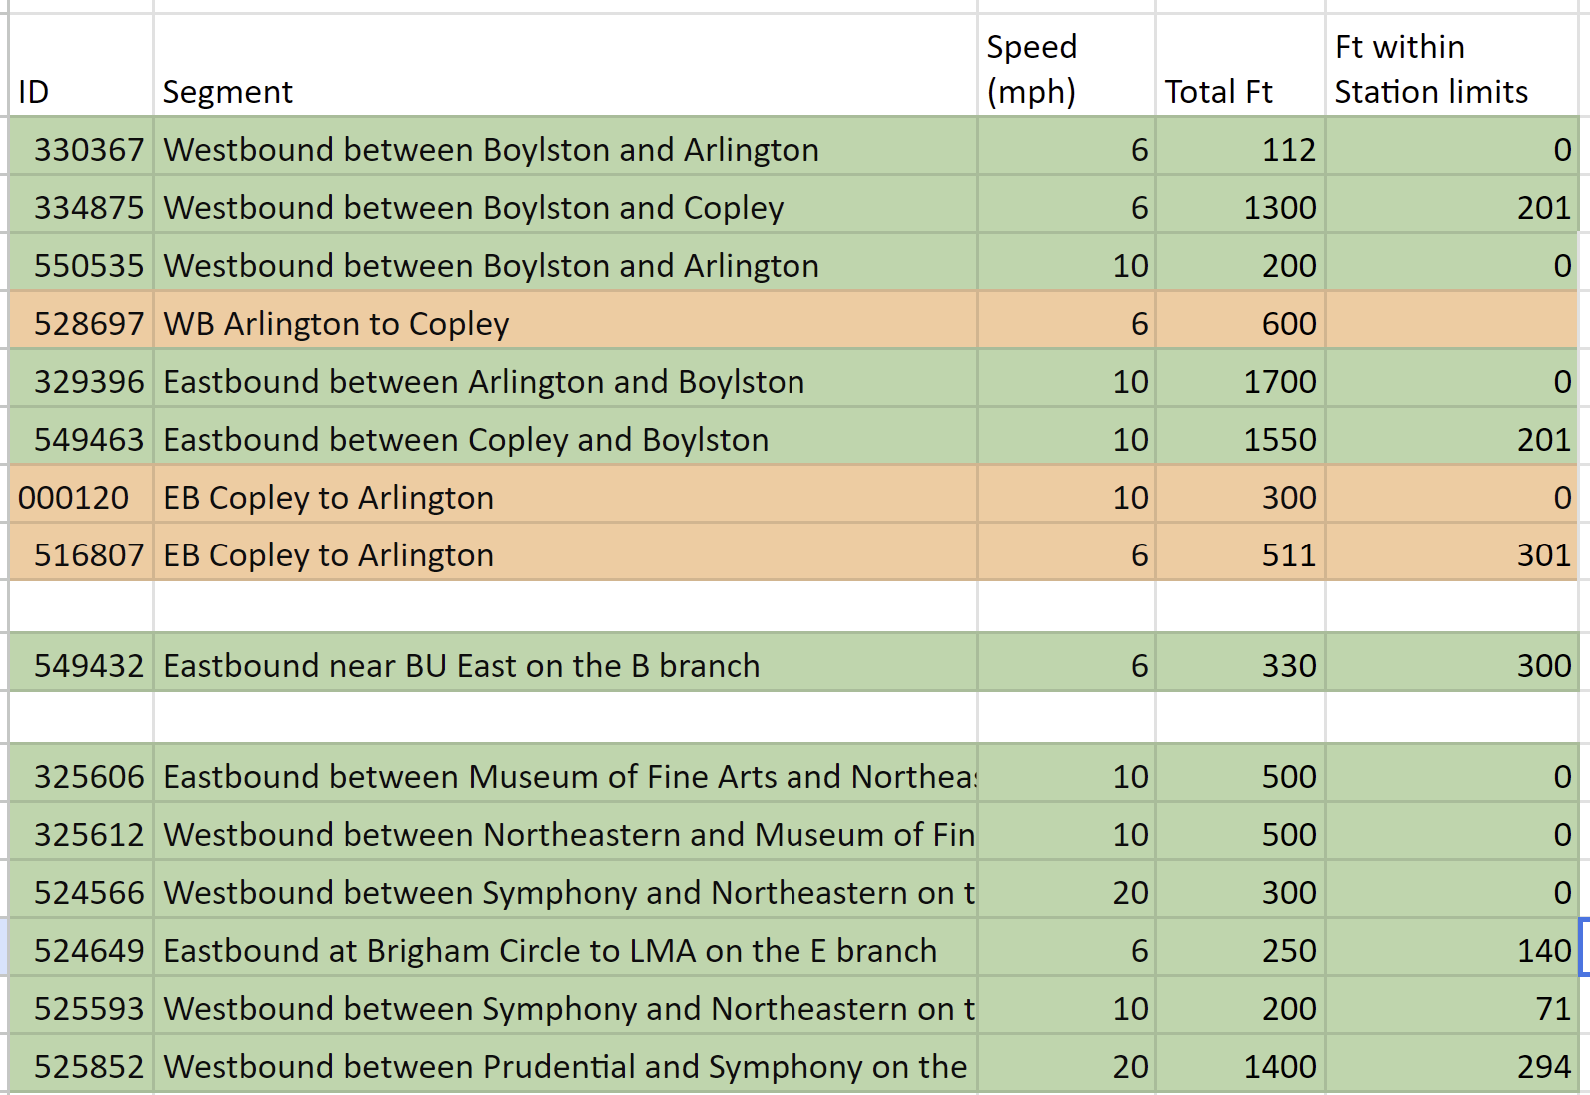Screen dimensions: 1590x1095
Task: Select the Westbound between Boylston and Copley cell
Action: [564, 207]
